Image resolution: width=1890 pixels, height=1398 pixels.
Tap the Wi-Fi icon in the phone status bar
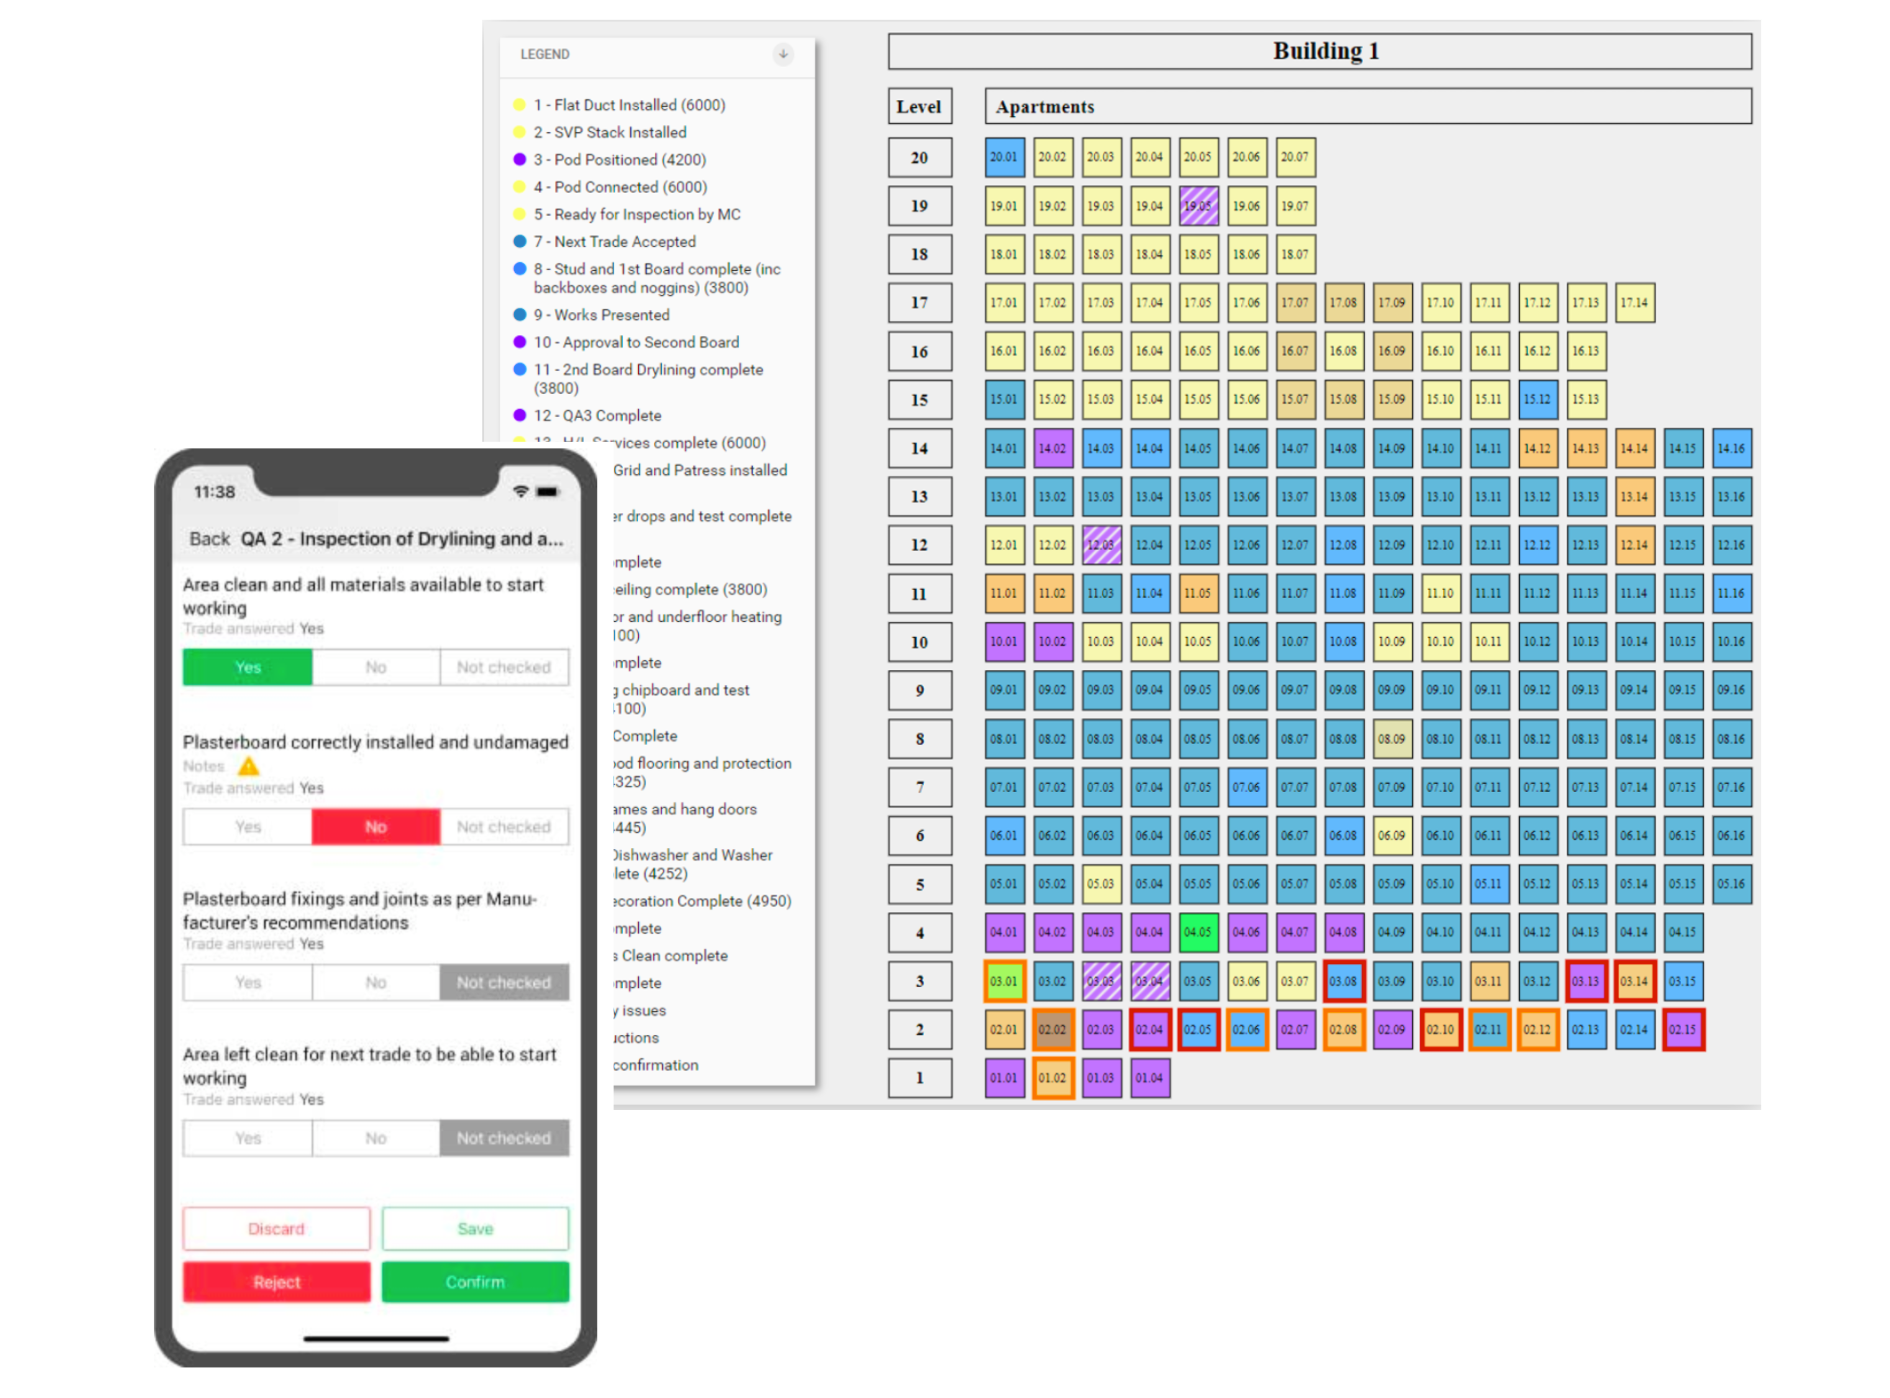coord(520,491)
